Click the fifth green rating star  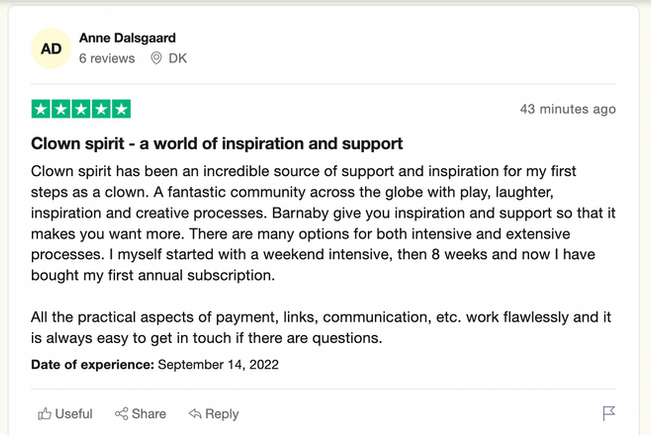point(121,109)
